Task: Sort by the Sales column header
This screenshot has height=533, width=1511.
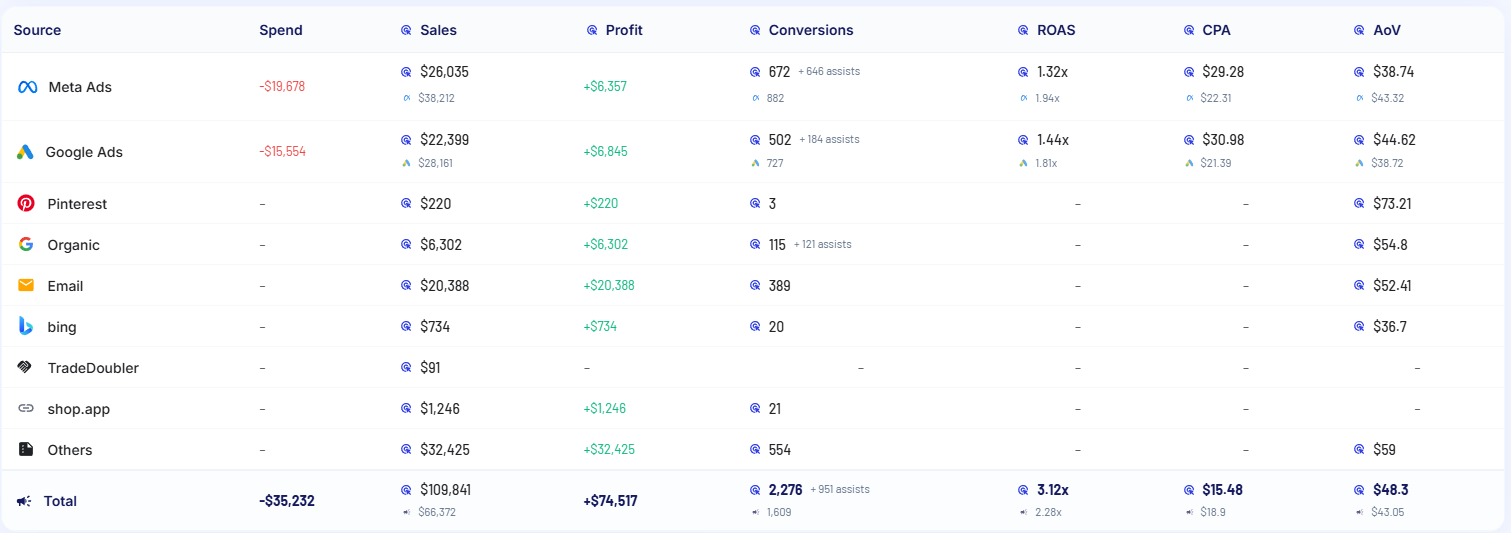Action: click(438, 30)
